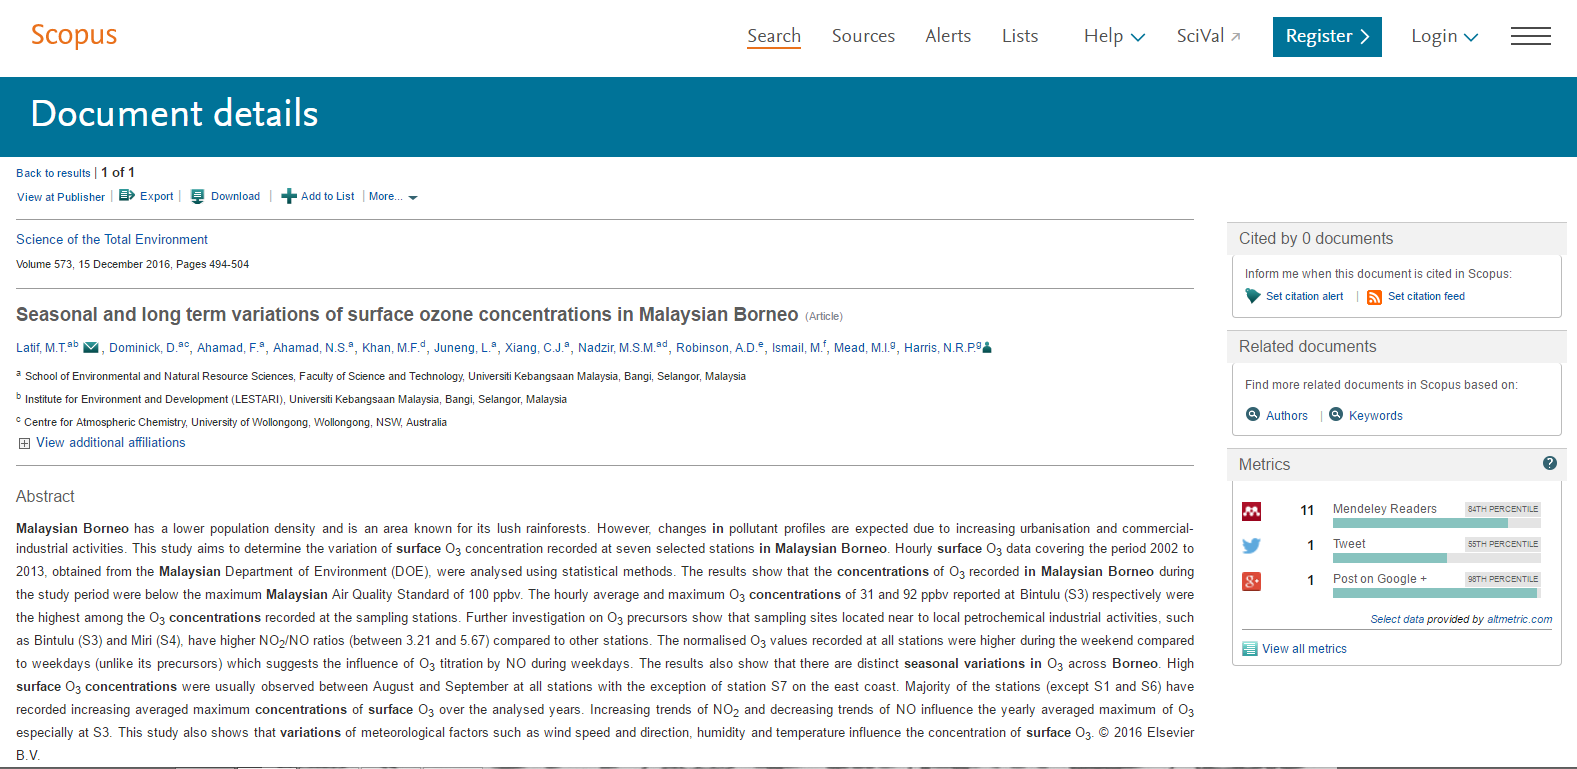Image resolution: width=1577 pixels, height=769 pixels.
Task: Click the Download icon
Action: pos(198,196)
